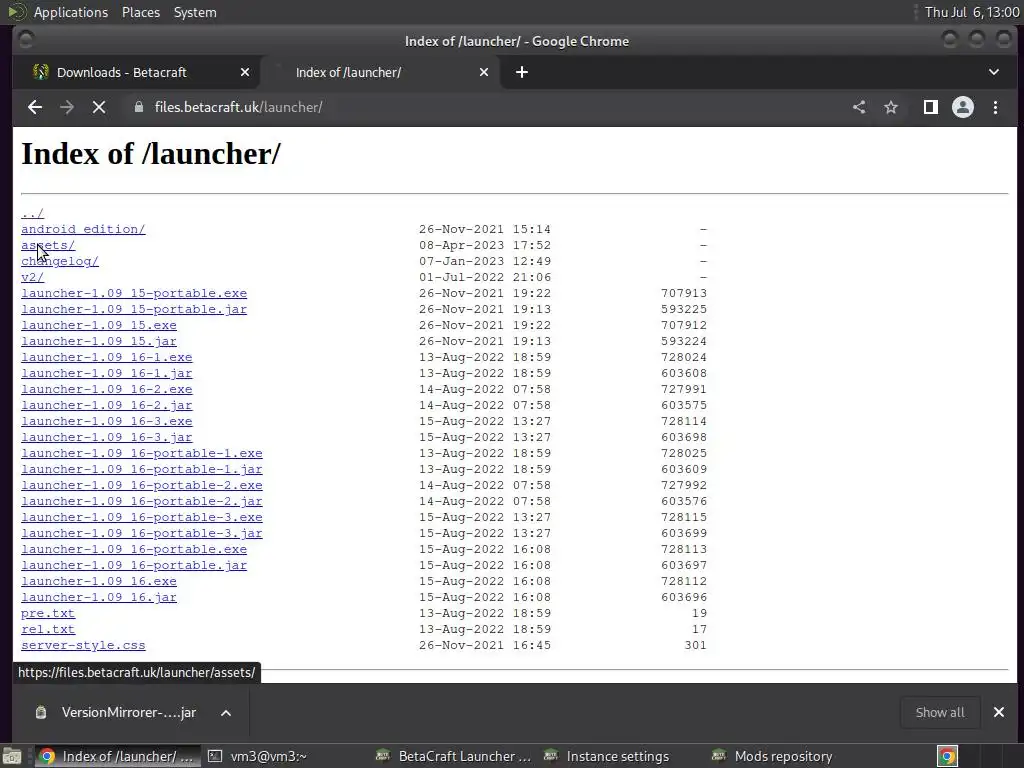Download launcher-1.09_16-portable.jar

click(134, 566)
